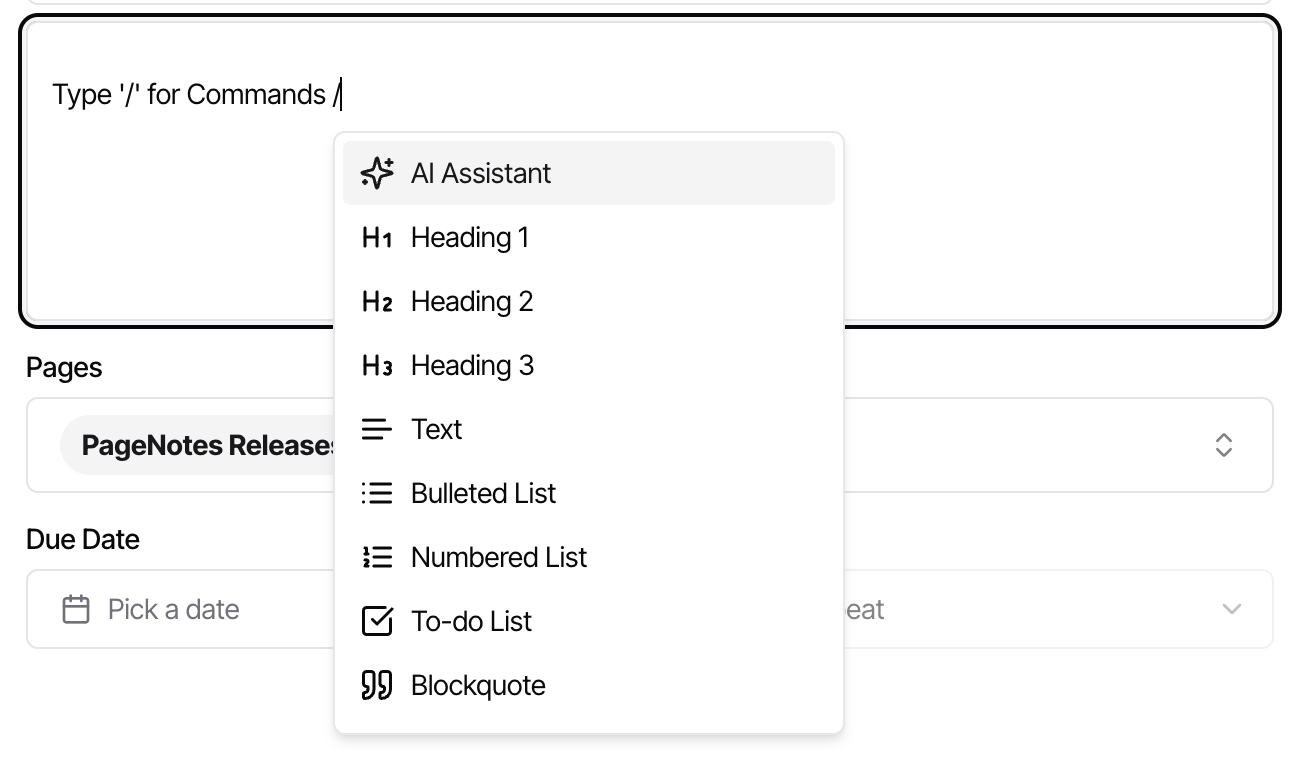1302x772 pixels.
Task: Click the Bulleted List icon
Action: tap(377, 494)
